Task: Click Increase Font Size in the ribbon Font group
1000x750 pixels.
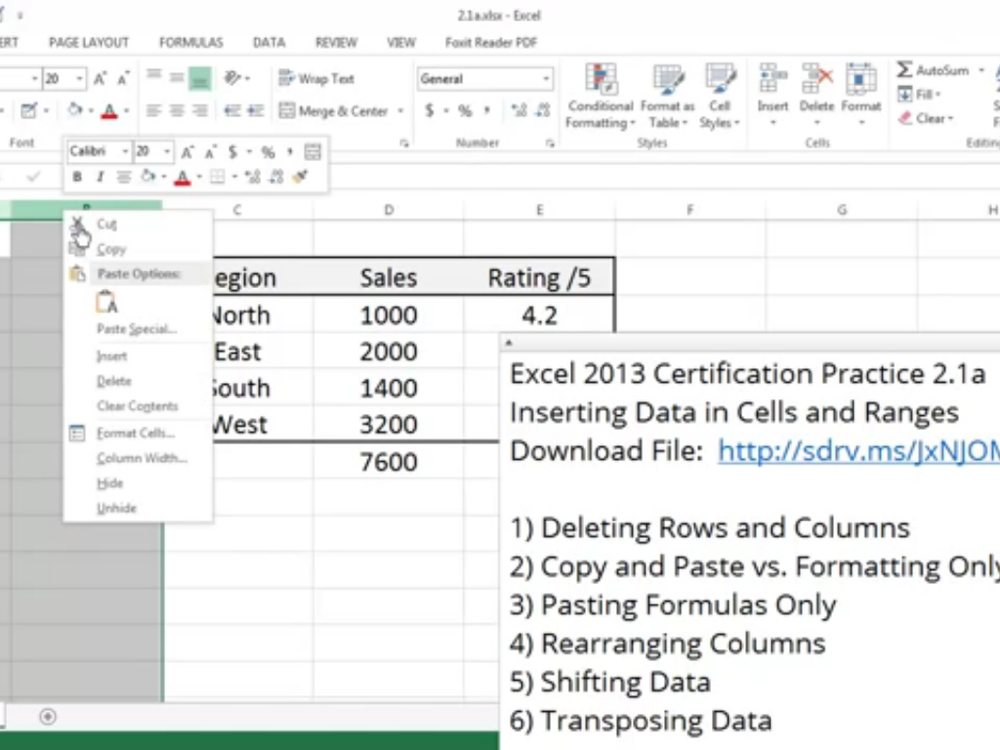Action: click(x=99, y=78)
